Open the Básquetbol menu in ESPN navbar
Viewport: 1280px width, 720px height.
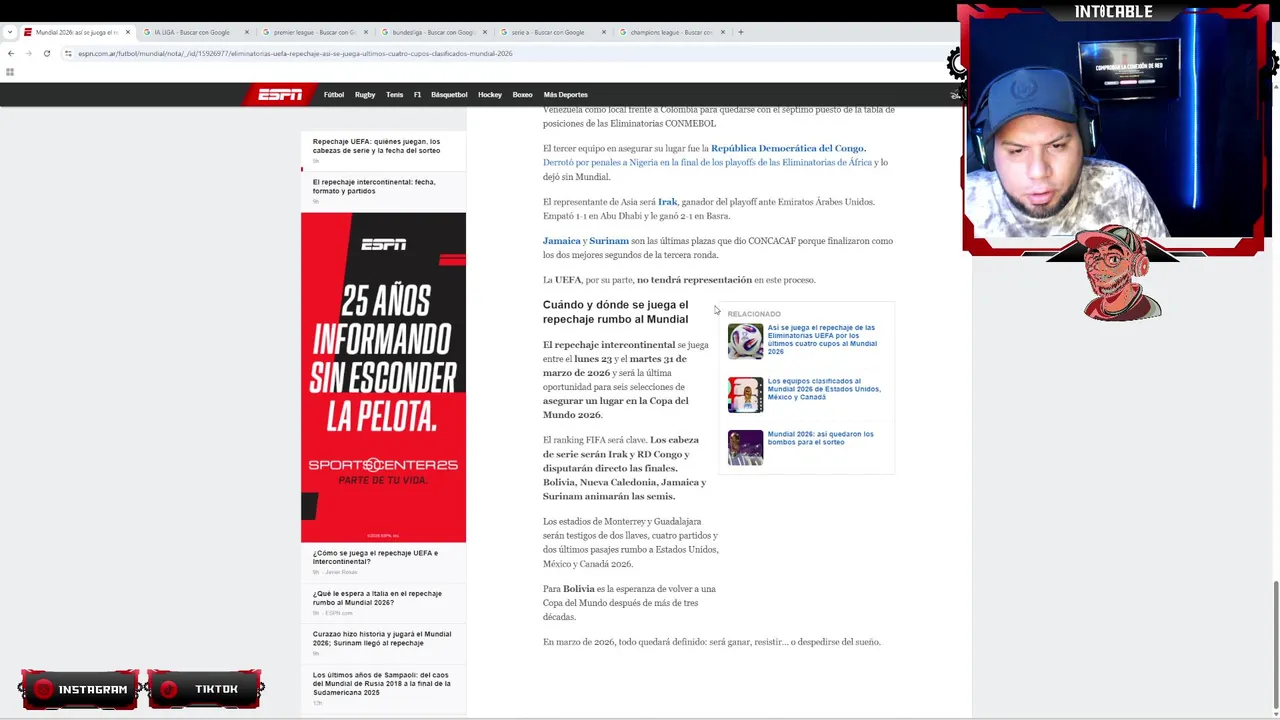point(449,95)
